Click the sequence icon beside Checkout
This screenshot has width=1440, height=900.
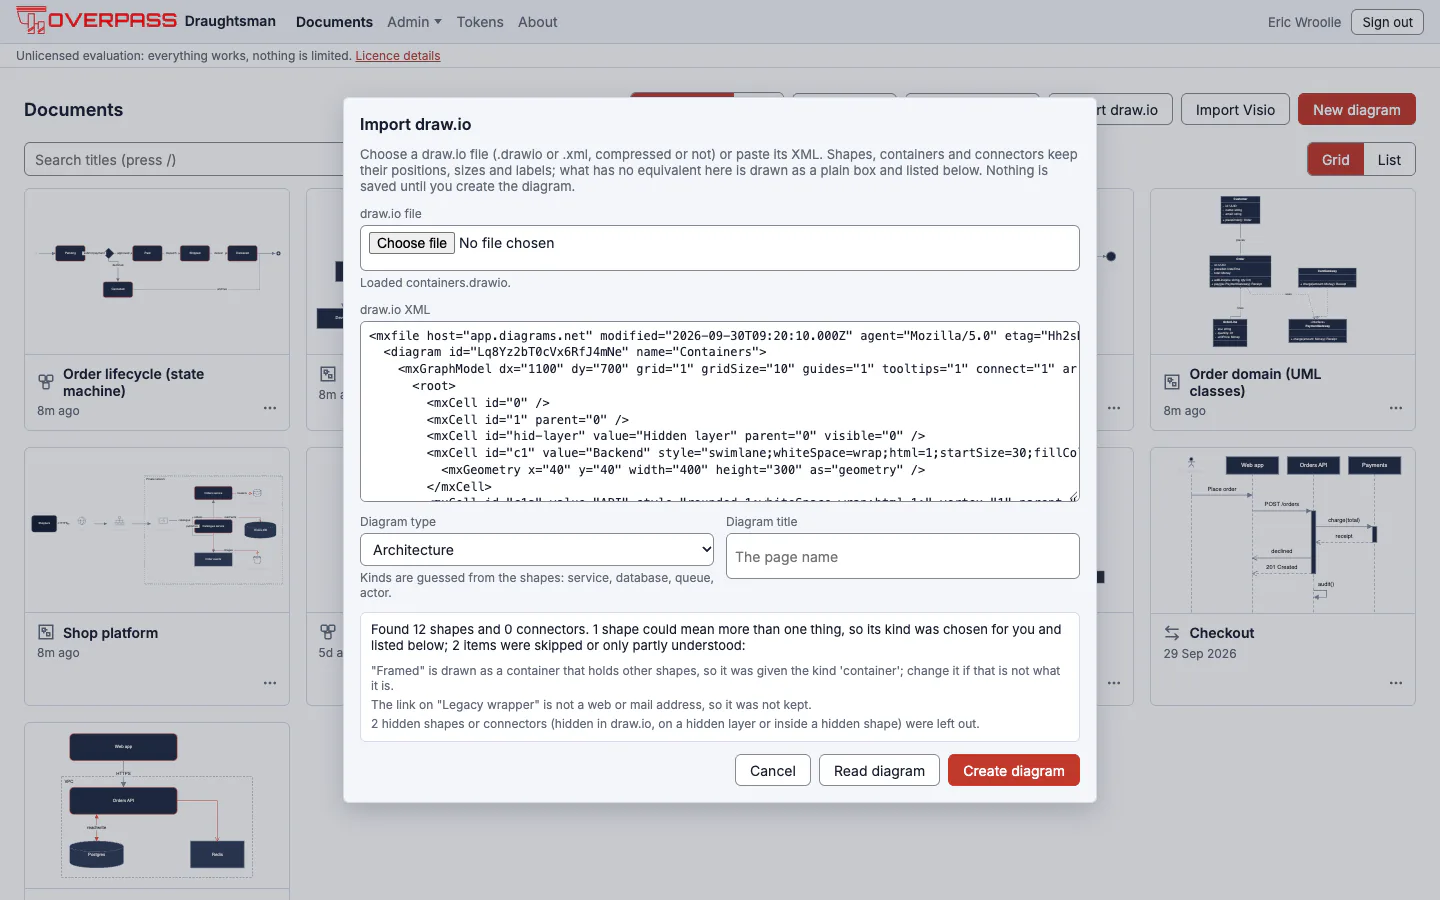(1172, 633)
